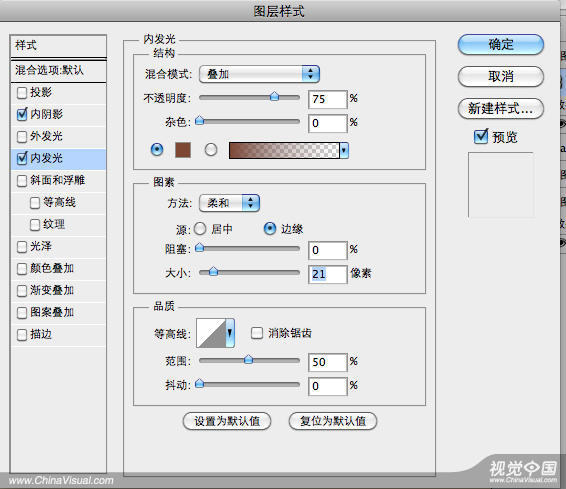Select the 样式 styles header item
The height and width of the screenshot is (489, 566).
click(58, 46)
